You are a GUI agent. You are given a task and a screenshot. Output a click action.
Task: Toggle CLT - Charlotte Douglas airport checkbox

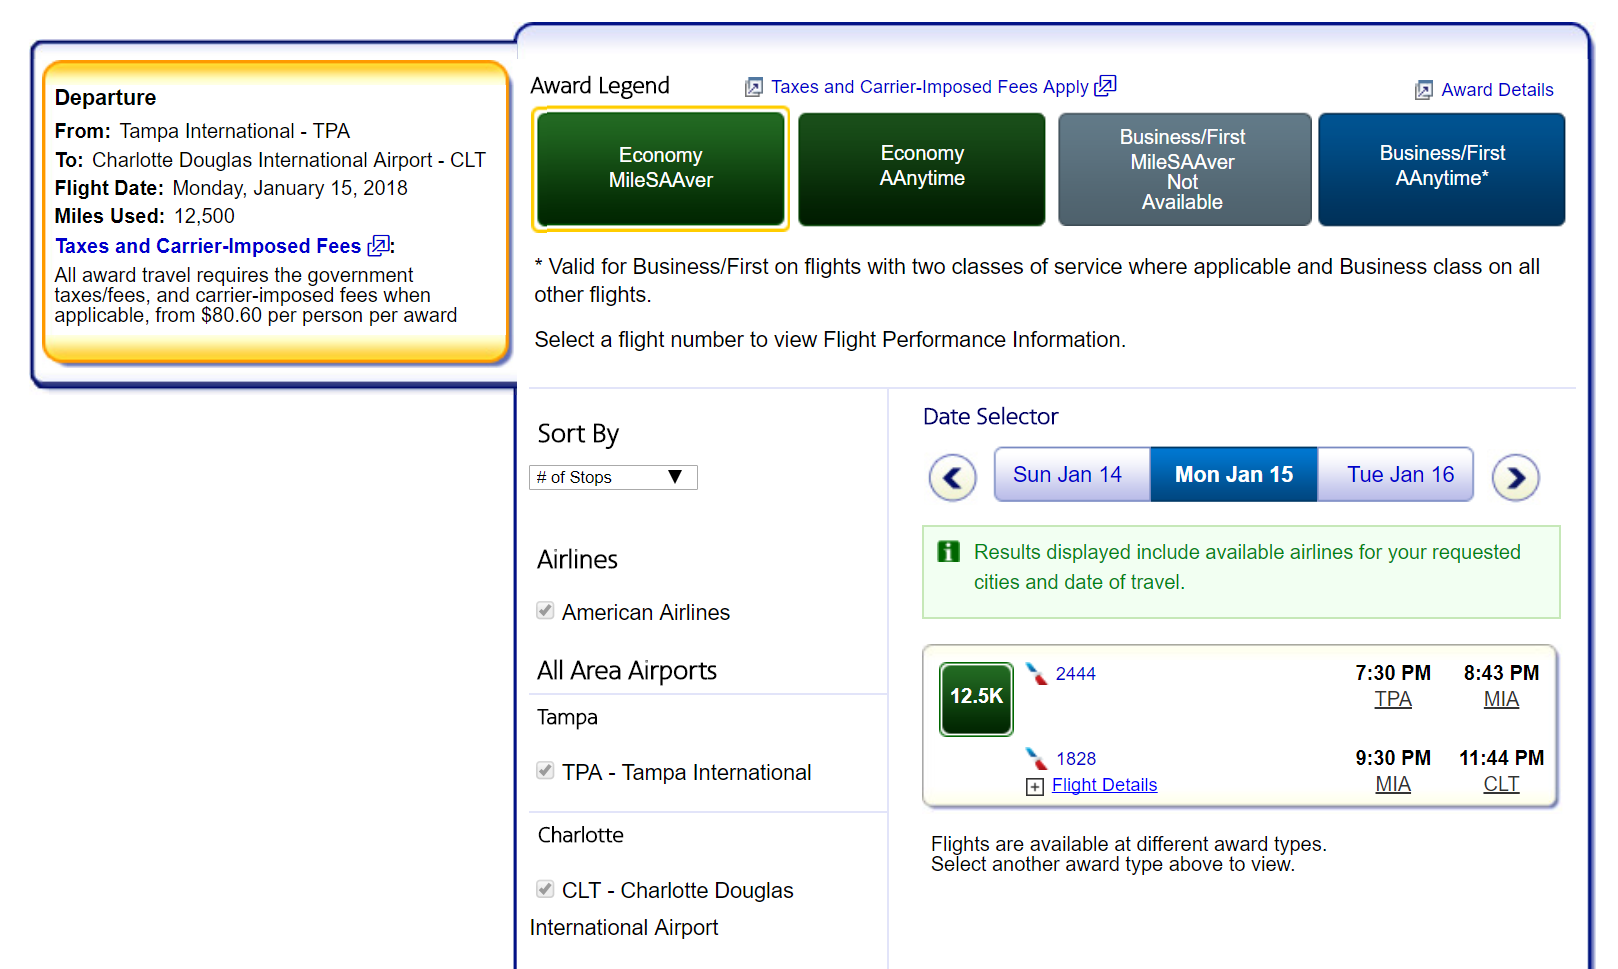point(545,889)
